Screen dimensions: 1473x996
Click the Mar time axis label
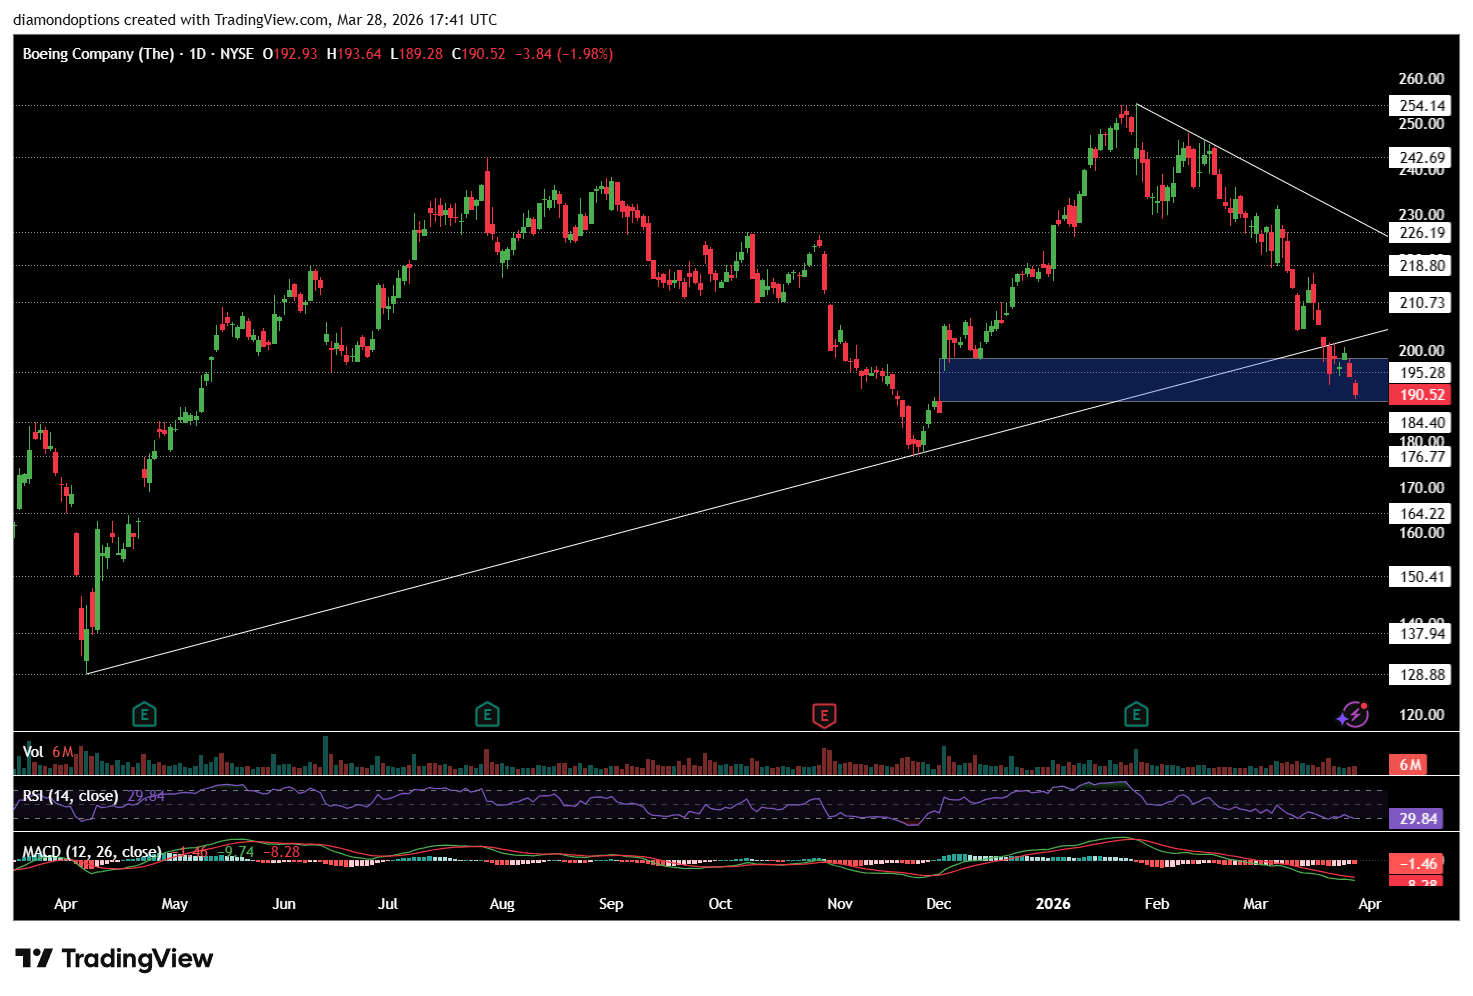1256,904
